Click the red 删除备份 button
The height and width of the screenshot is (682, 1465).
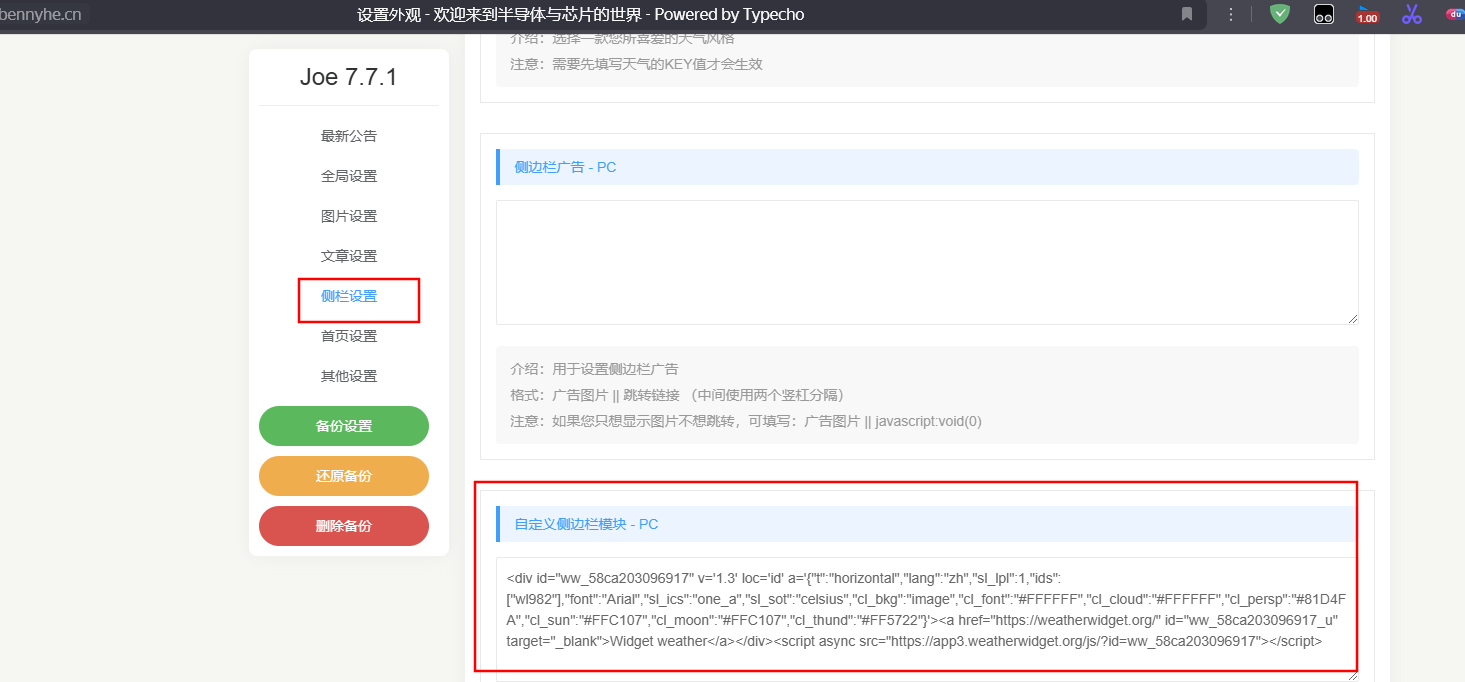coord(344,526)
